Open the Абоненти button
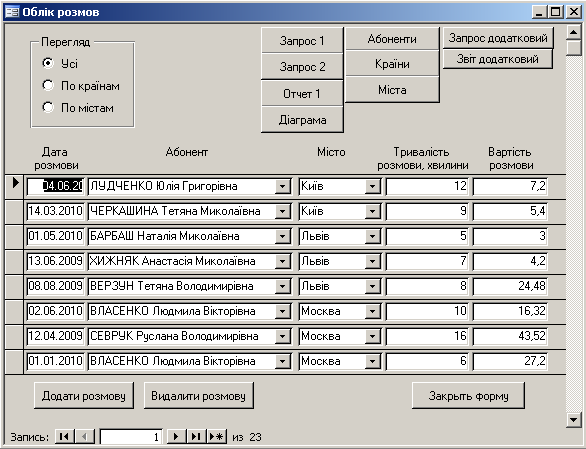 tap(392, 39)
